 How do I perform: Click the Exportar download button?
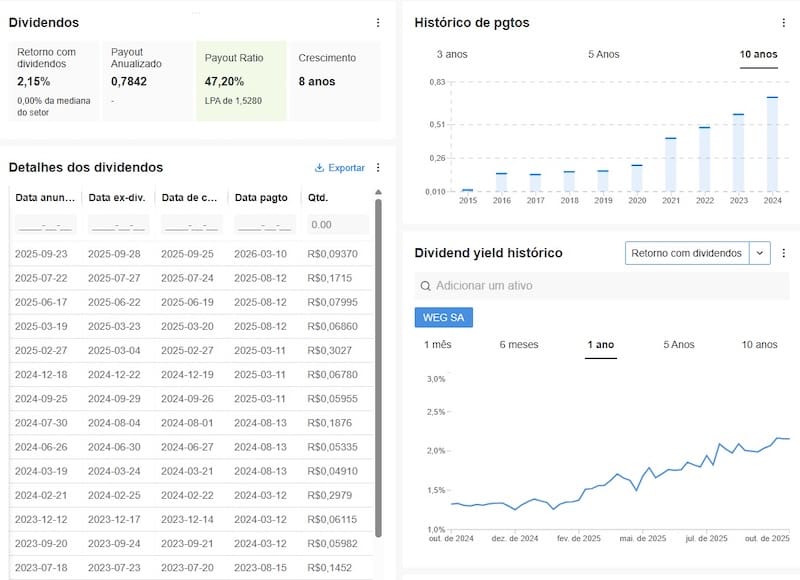340,168
